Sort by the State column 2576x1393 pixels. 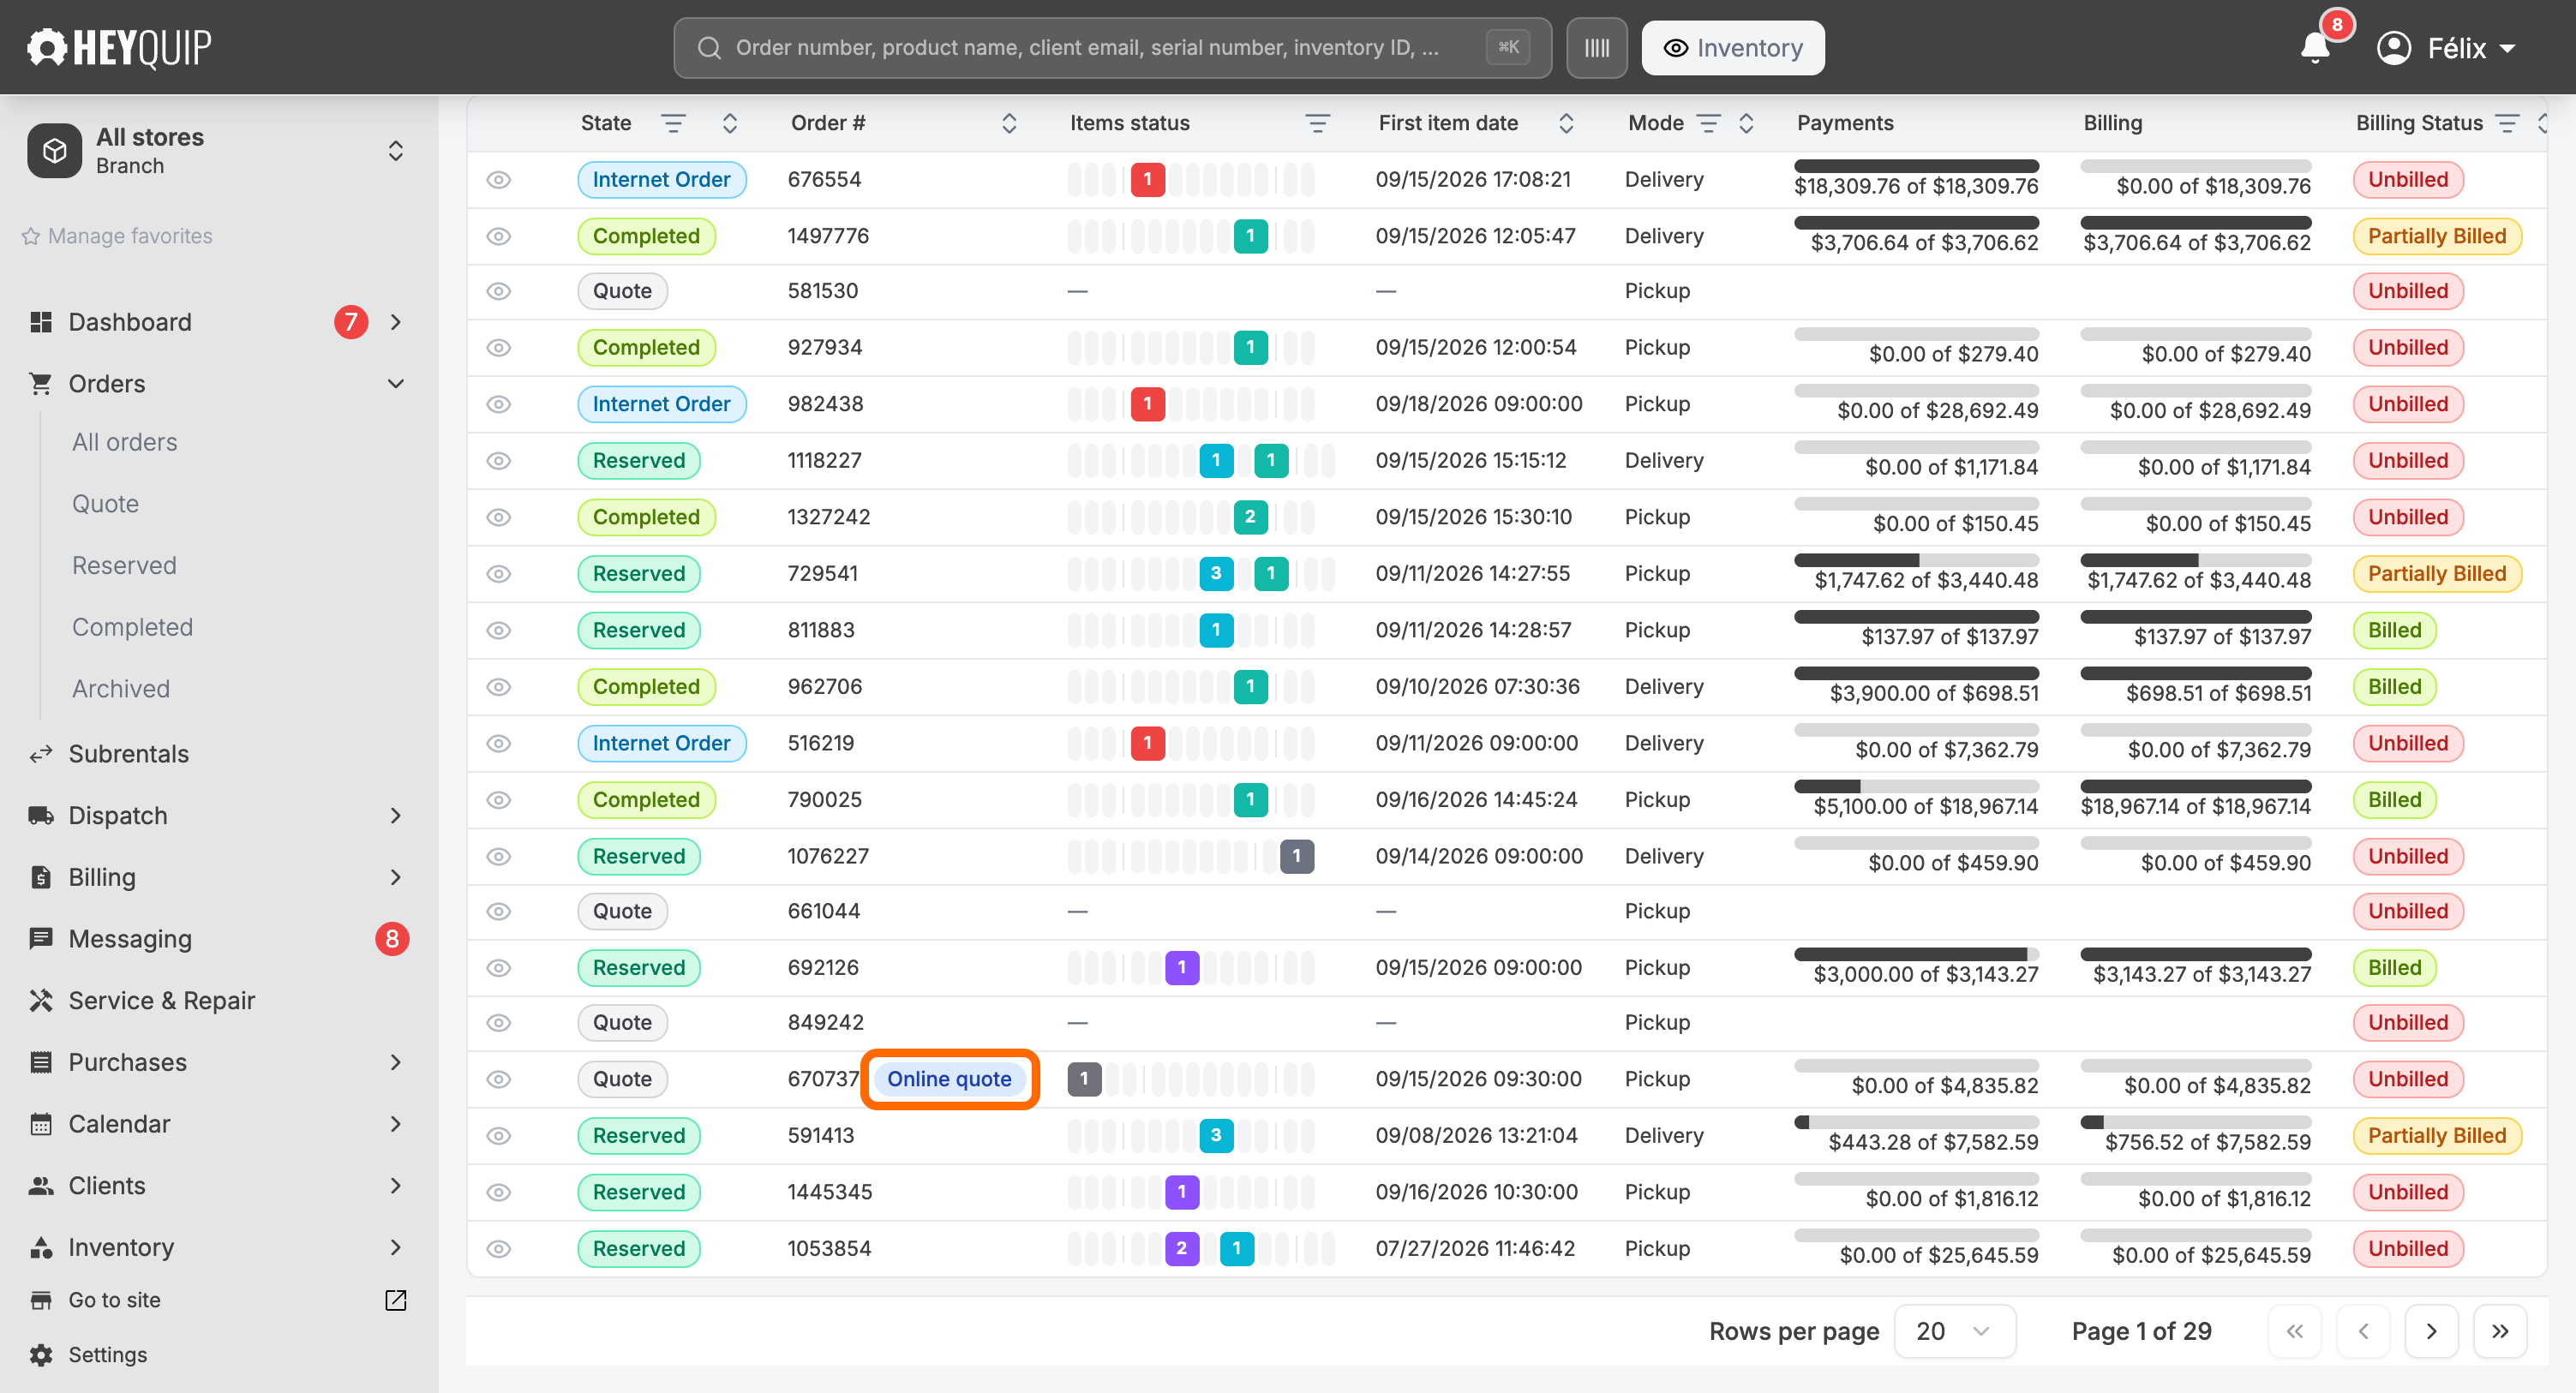click(730, 123)
